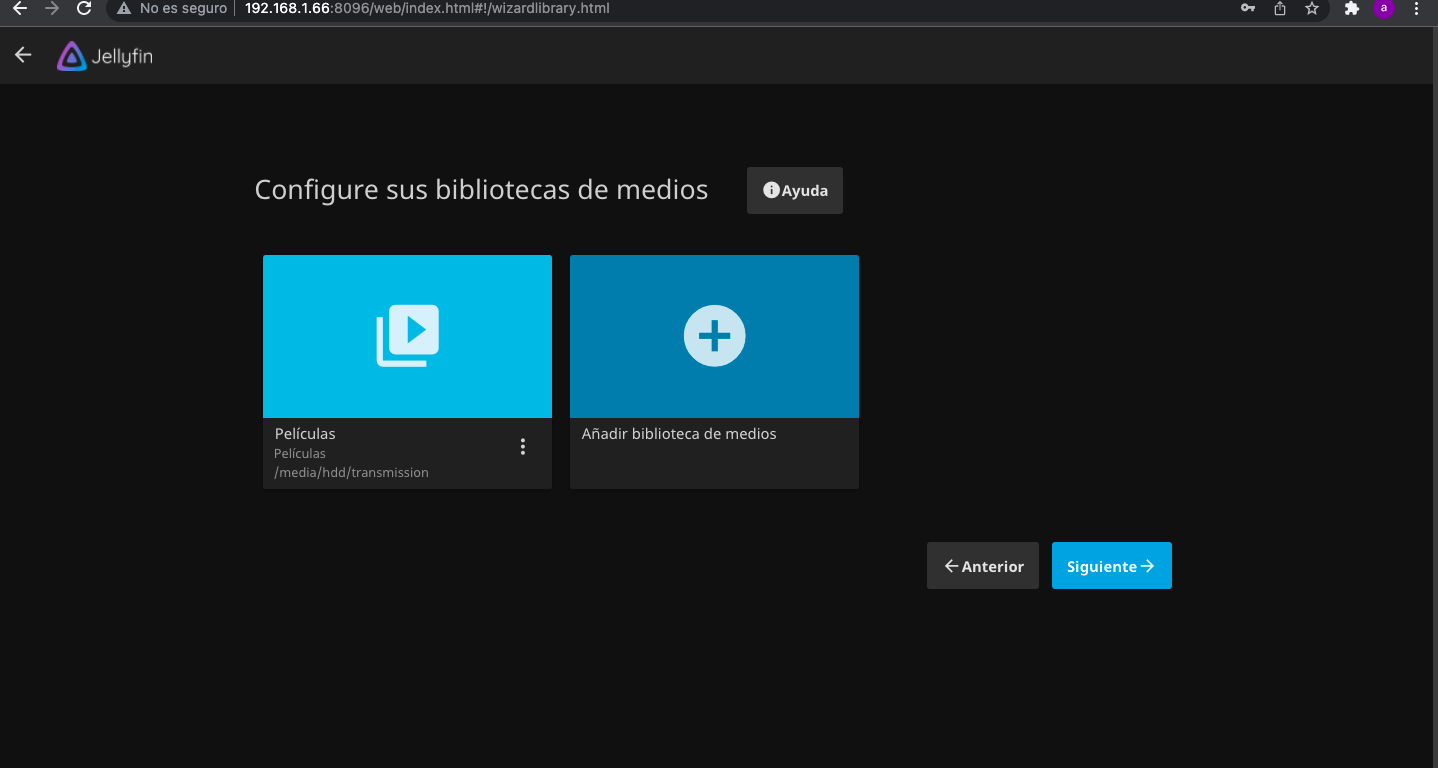The height and width of the screenshot is (768, 1438).
Task: Click the browser forward arrow
Action: [x=52, y=8]
